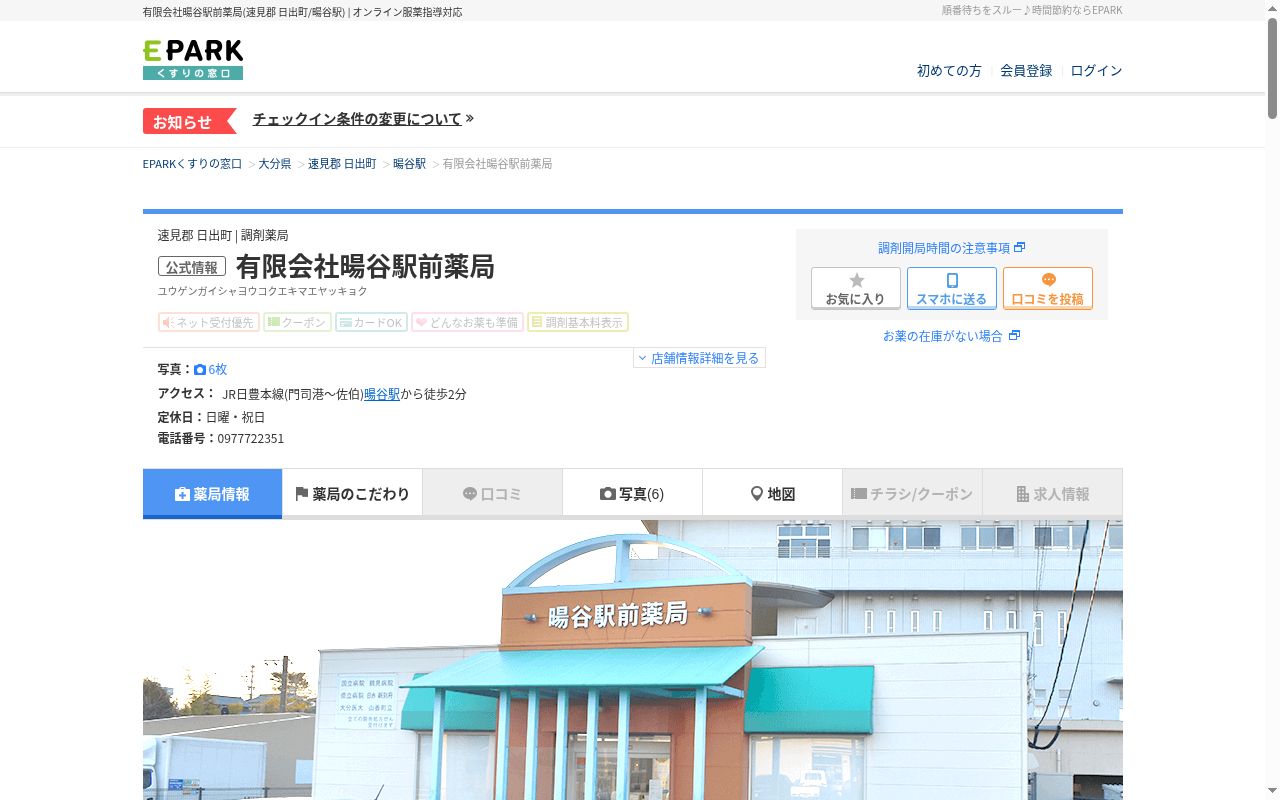Click the ログイン link
Image resolution: width=1280 pixels, height=800 pixels.
[1096, 71]
